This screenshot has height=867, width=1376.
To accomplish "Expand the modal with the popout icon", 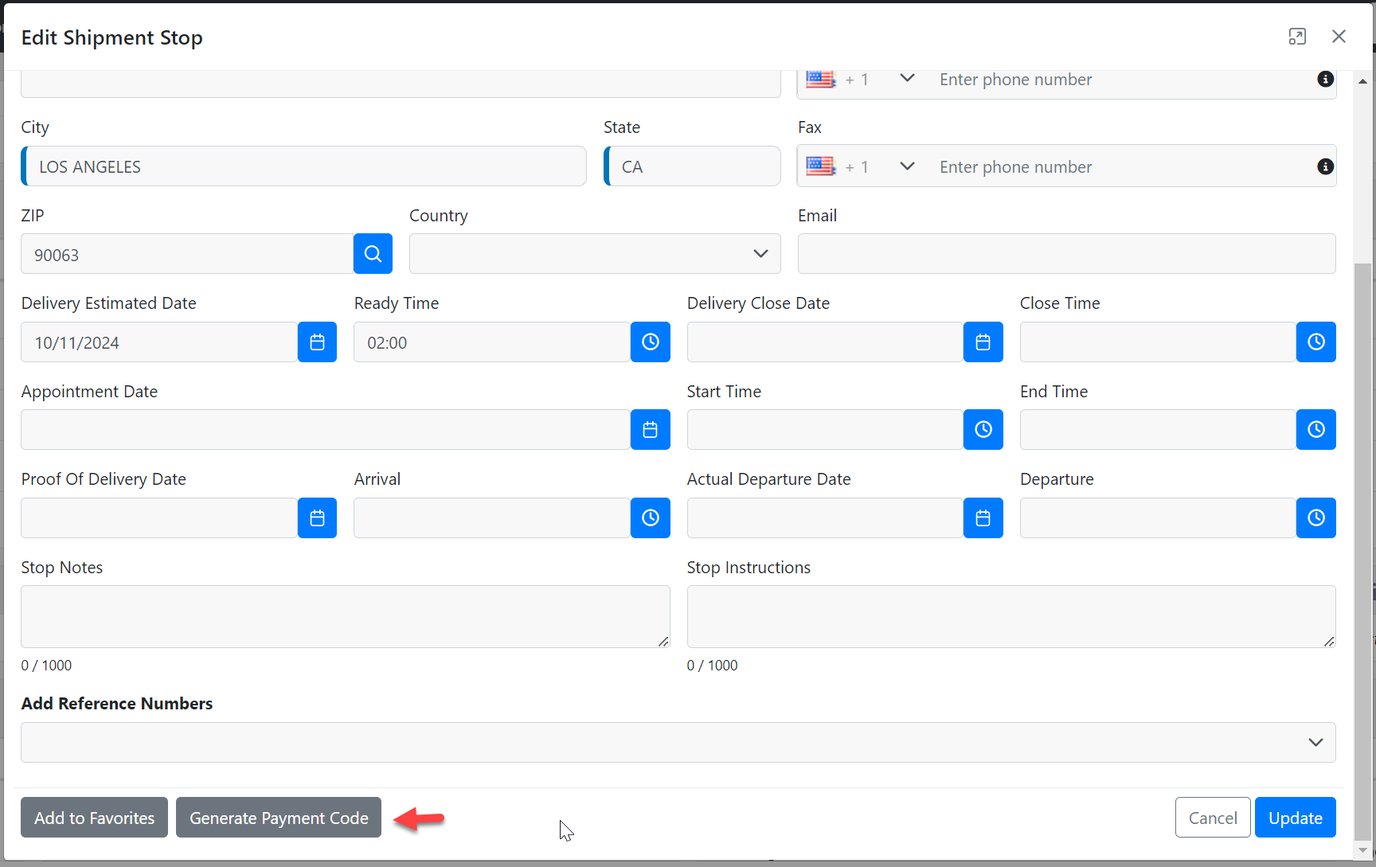I will pos(1297,37).
